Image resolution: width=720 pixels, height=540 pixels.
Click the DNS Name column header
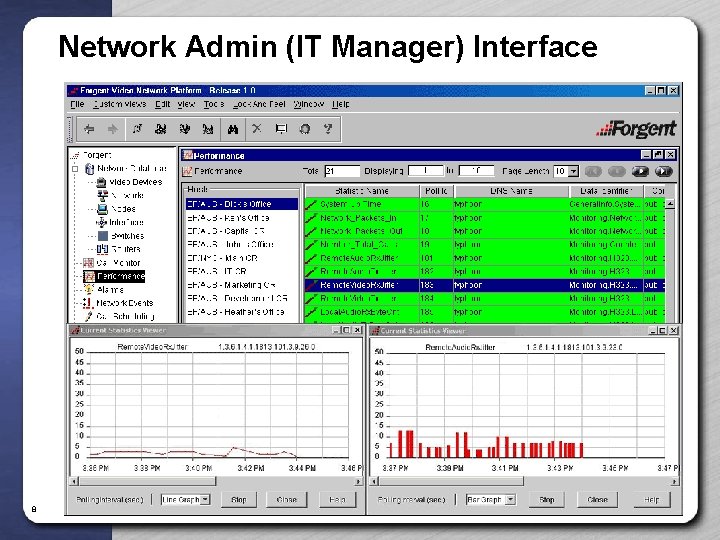click(511, 191)
